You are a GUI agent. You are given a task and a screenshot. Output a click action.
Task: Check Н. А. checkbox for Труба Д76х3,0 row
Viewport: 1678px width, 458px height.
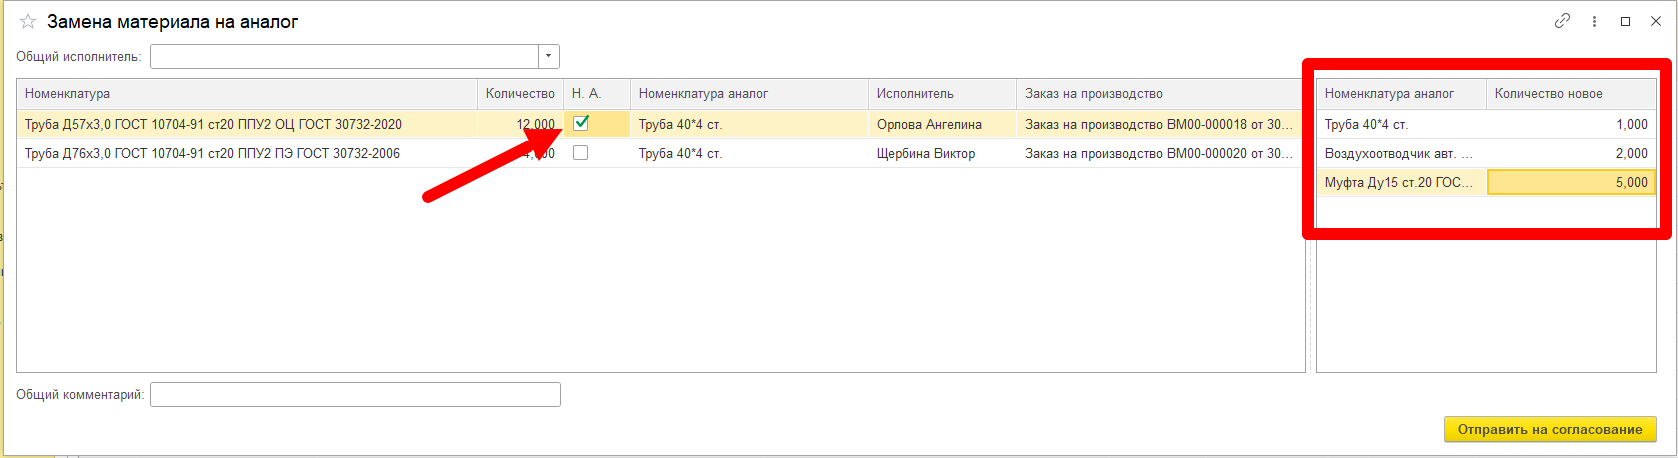(581, 153)
